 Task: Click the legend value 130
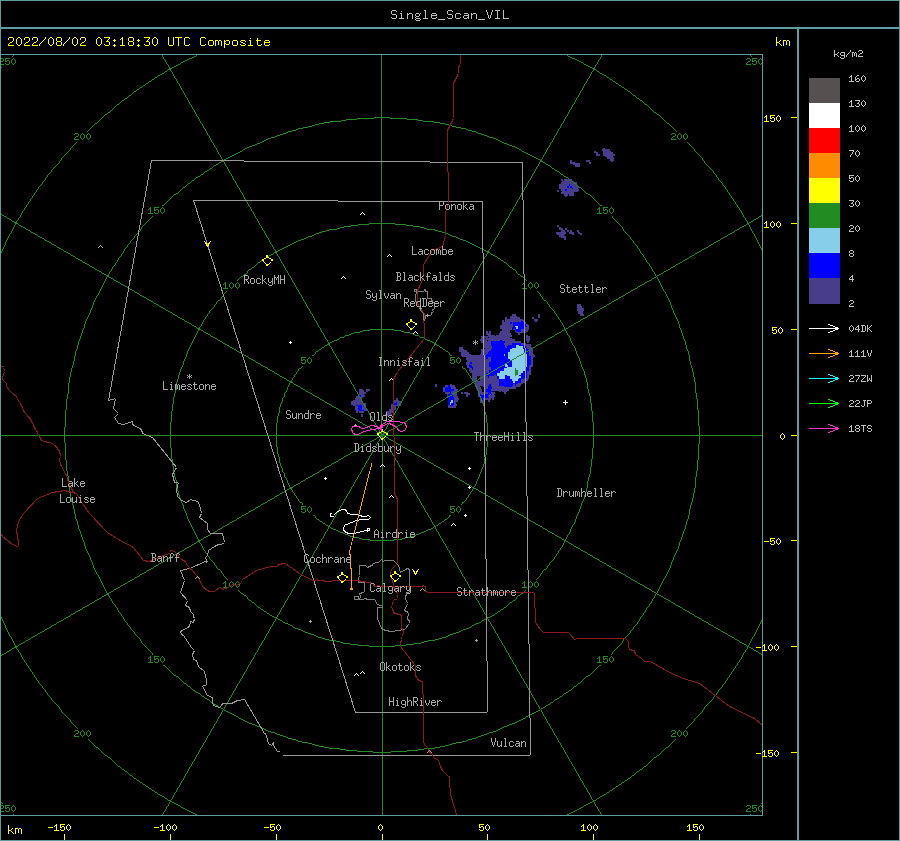[857, 103]
